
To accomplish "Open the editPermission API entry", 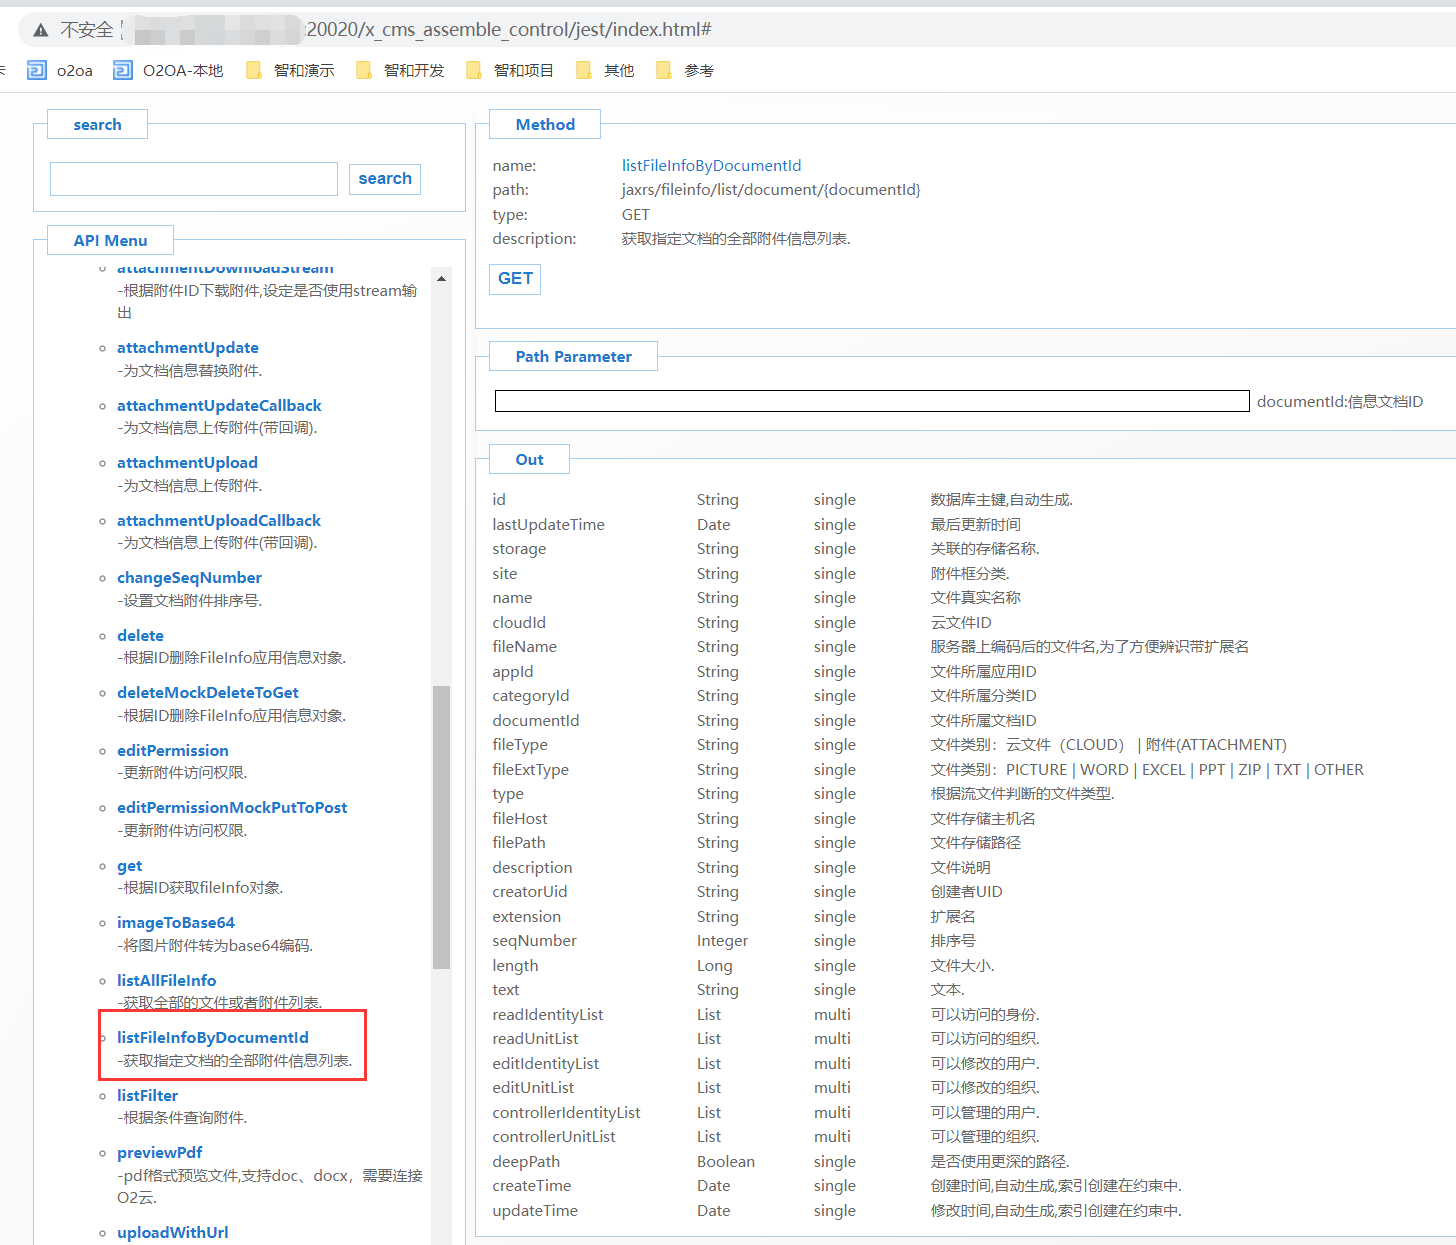I will click(172, 751).
